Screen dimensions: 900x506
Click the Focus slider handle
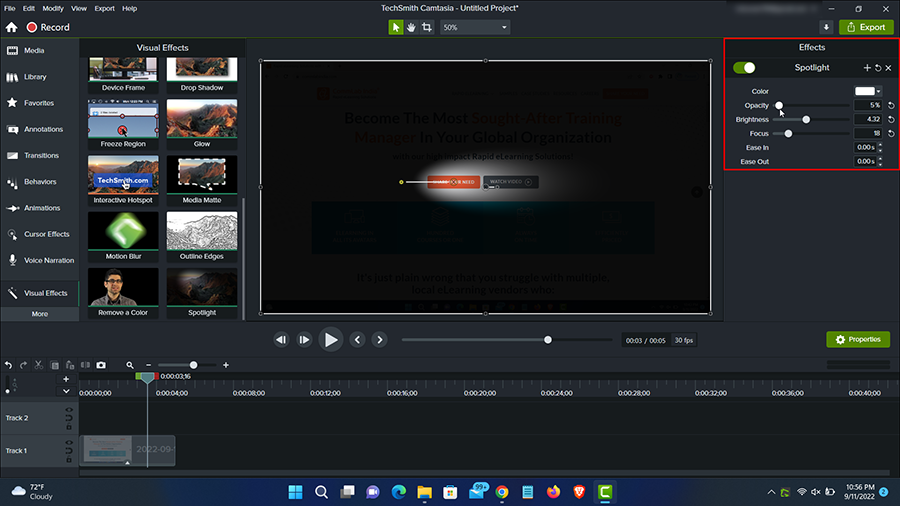(788, 134)
